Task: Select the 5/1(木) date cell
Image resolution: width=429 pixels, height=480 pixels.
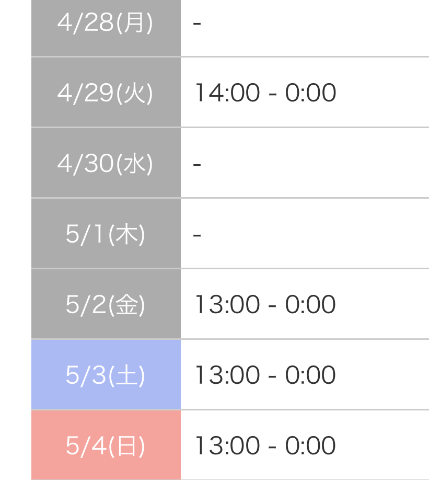Action: click(x=106, y=234)
